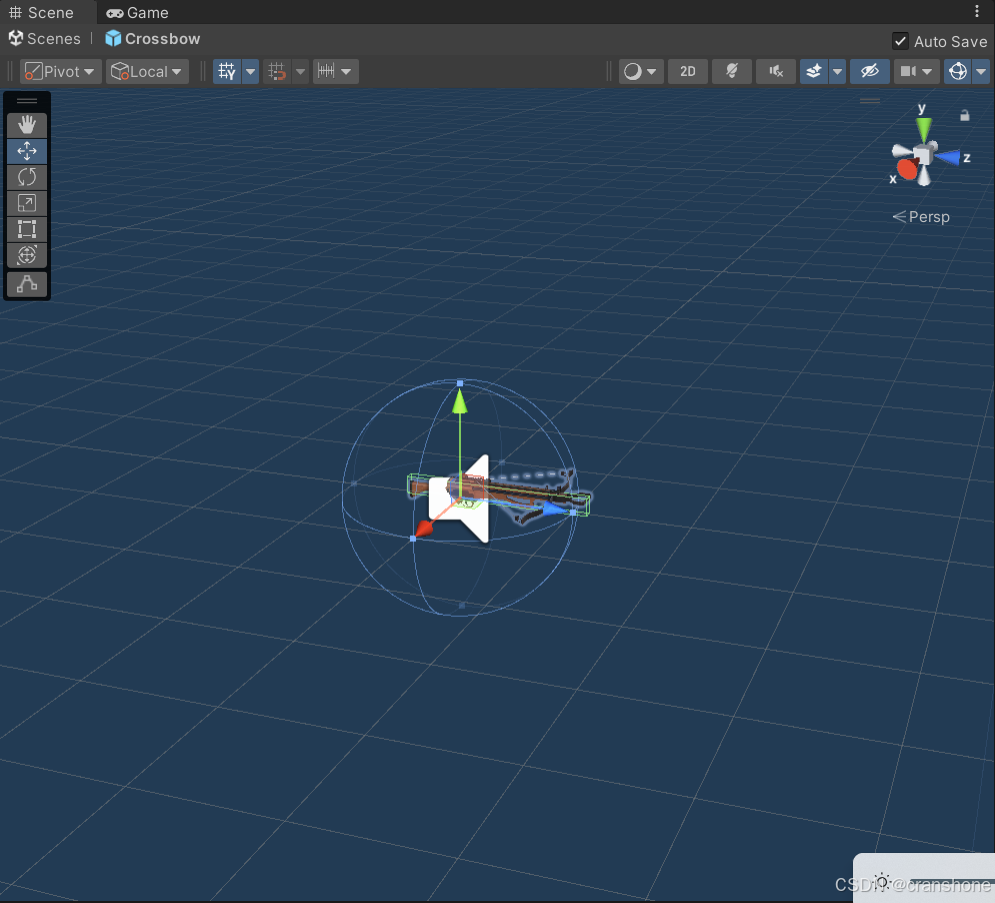
Task: Open the draw mode shading dropdown
Action: pos(641,72)
